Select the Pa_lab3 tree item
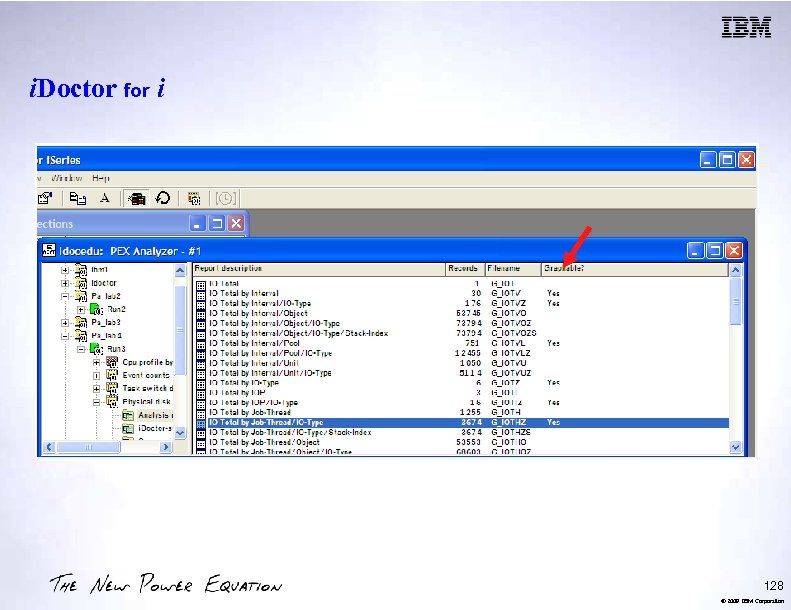The image size is (791, 610). (x=106, y=322)
